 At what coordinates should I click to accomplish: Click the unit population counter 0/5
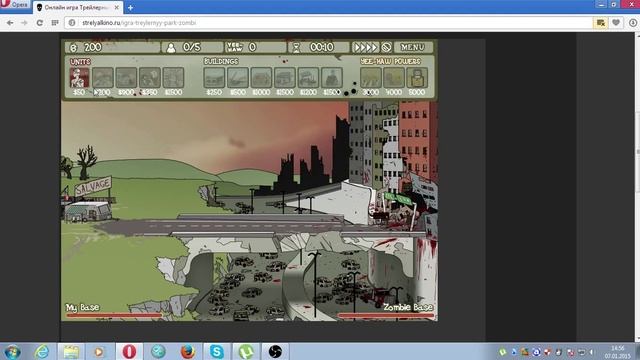(x=192, y=47)
